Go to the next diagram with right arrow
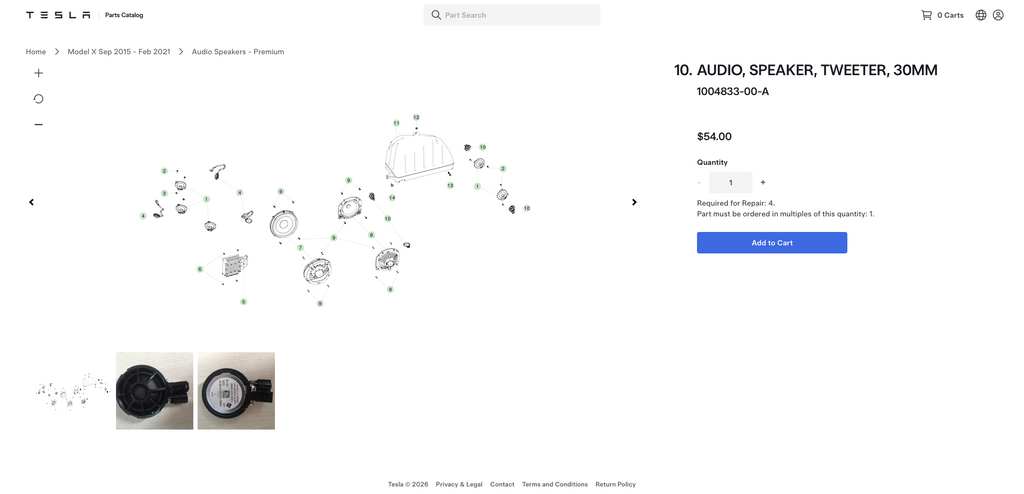 click(634, 203)
